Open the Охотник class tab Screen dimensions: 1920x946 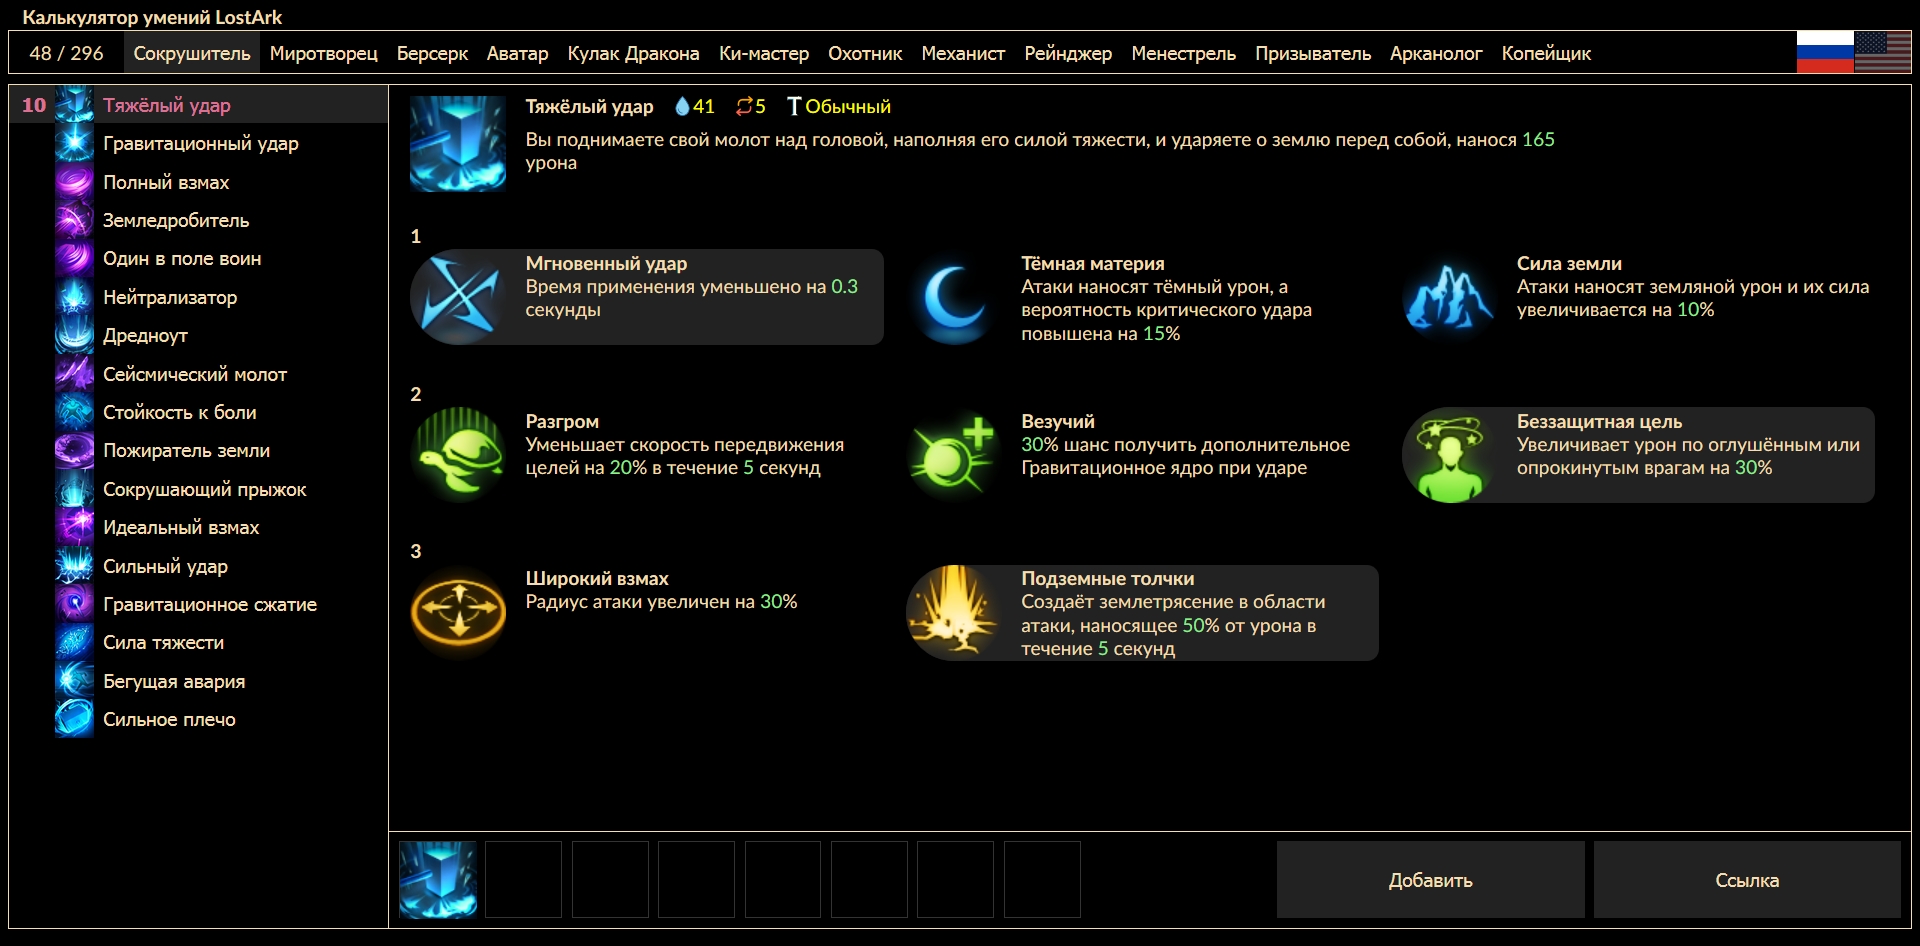[x=865, y=53]
